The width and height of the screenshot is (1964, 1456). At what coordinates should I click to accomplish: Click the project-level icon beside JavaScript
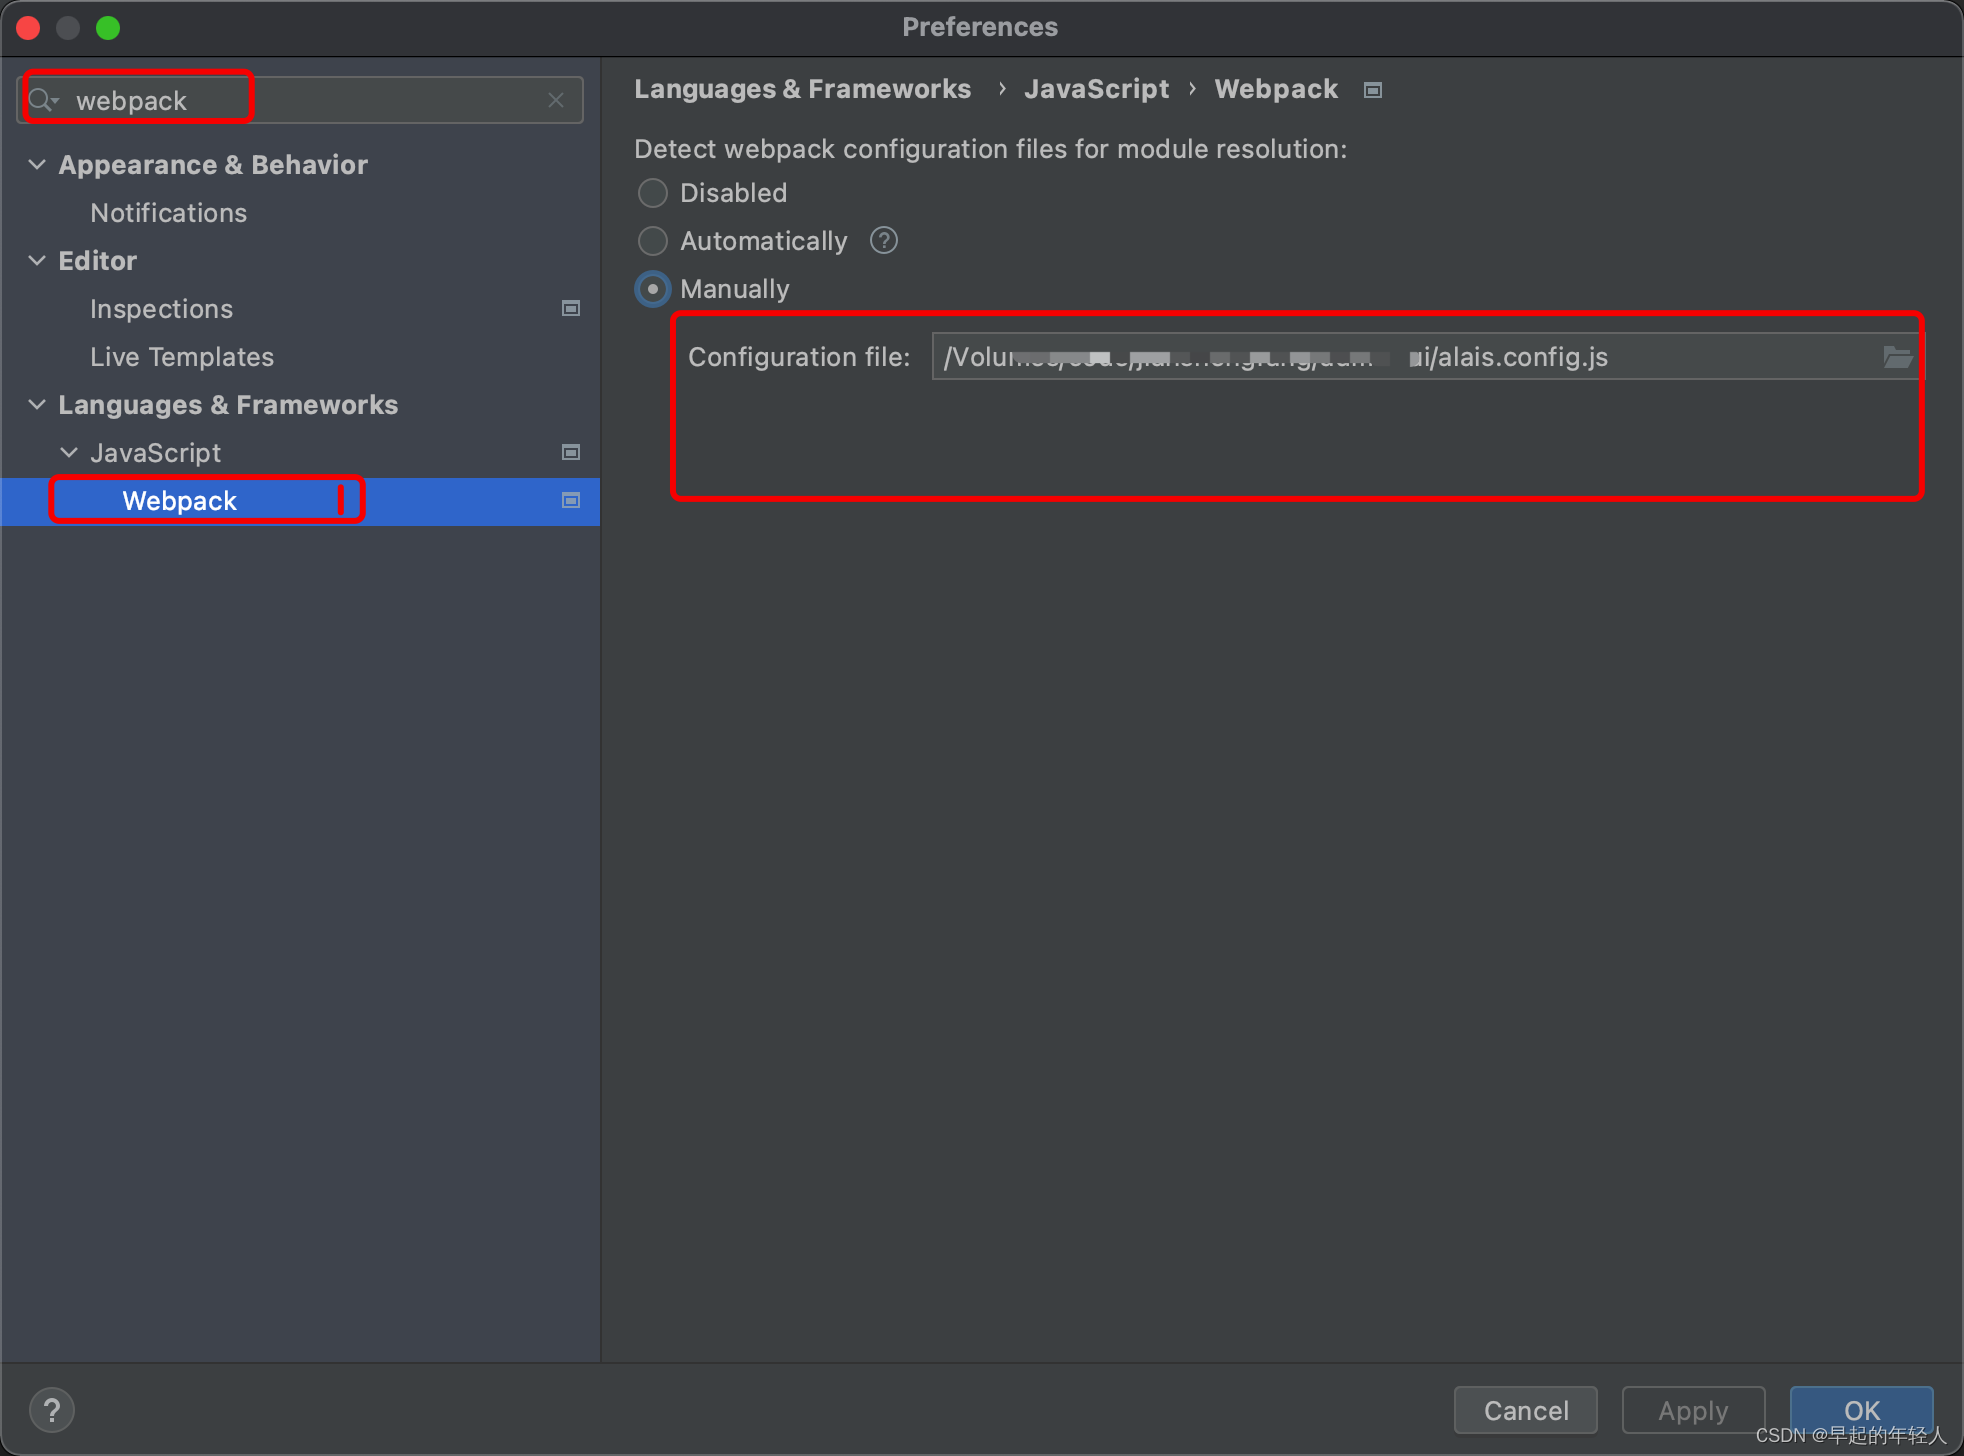pos(571,452)
